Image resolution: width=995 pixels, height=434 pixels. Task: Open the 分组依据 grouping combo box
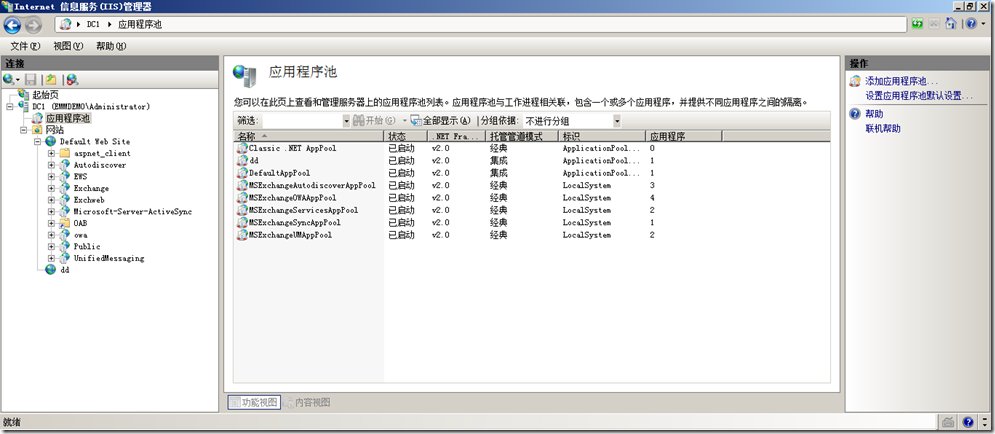(x=571, y=121)
